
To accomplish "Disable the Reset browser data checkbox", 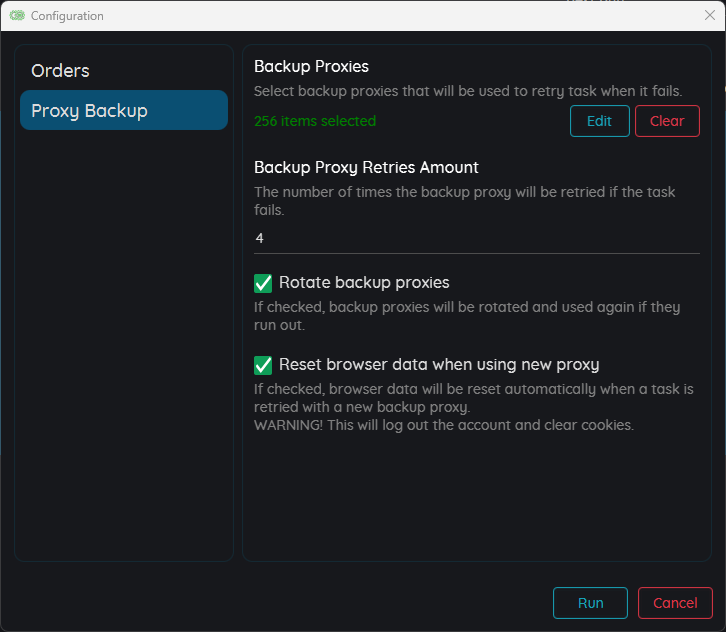I will pos(263,365).
